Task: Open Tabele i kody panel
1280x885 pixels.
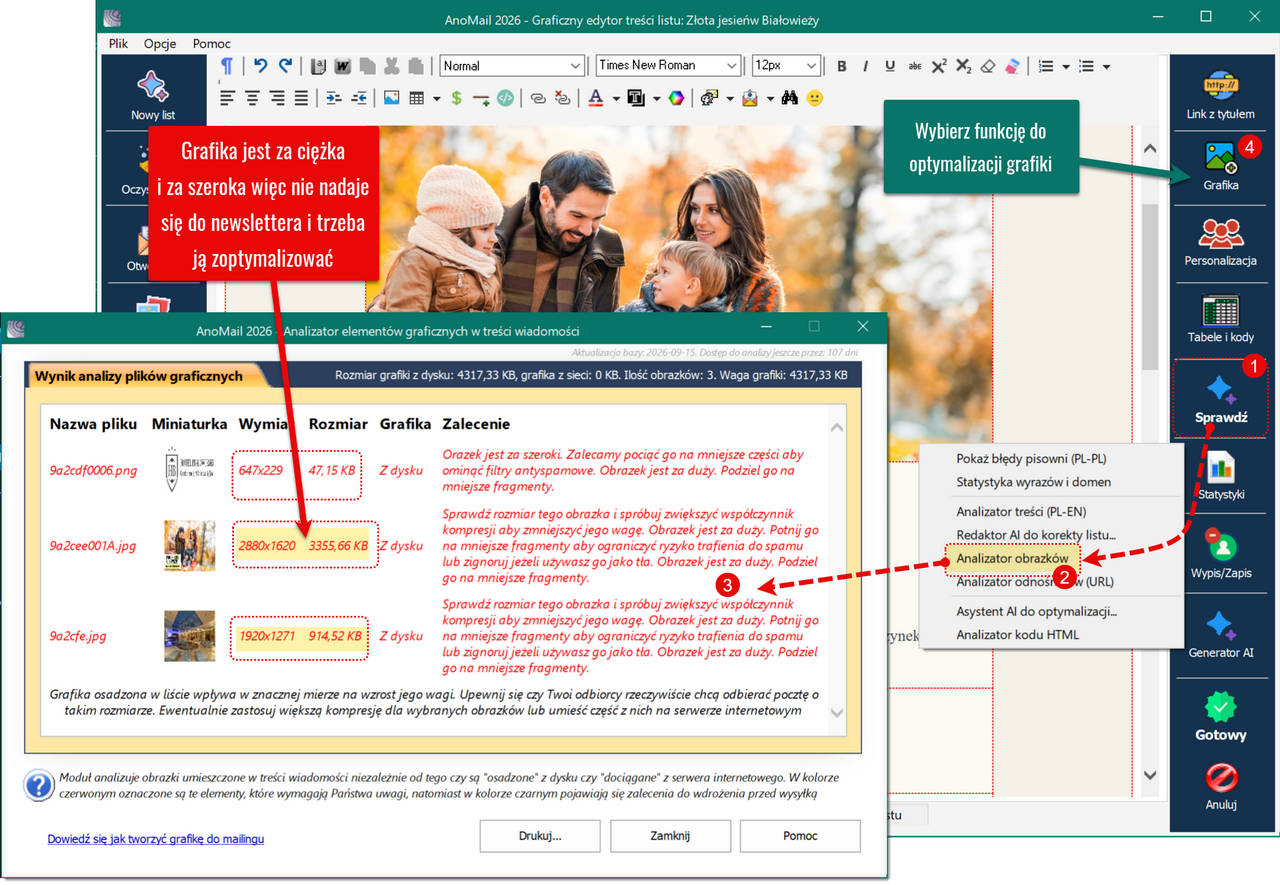Action: [1220, 318]
